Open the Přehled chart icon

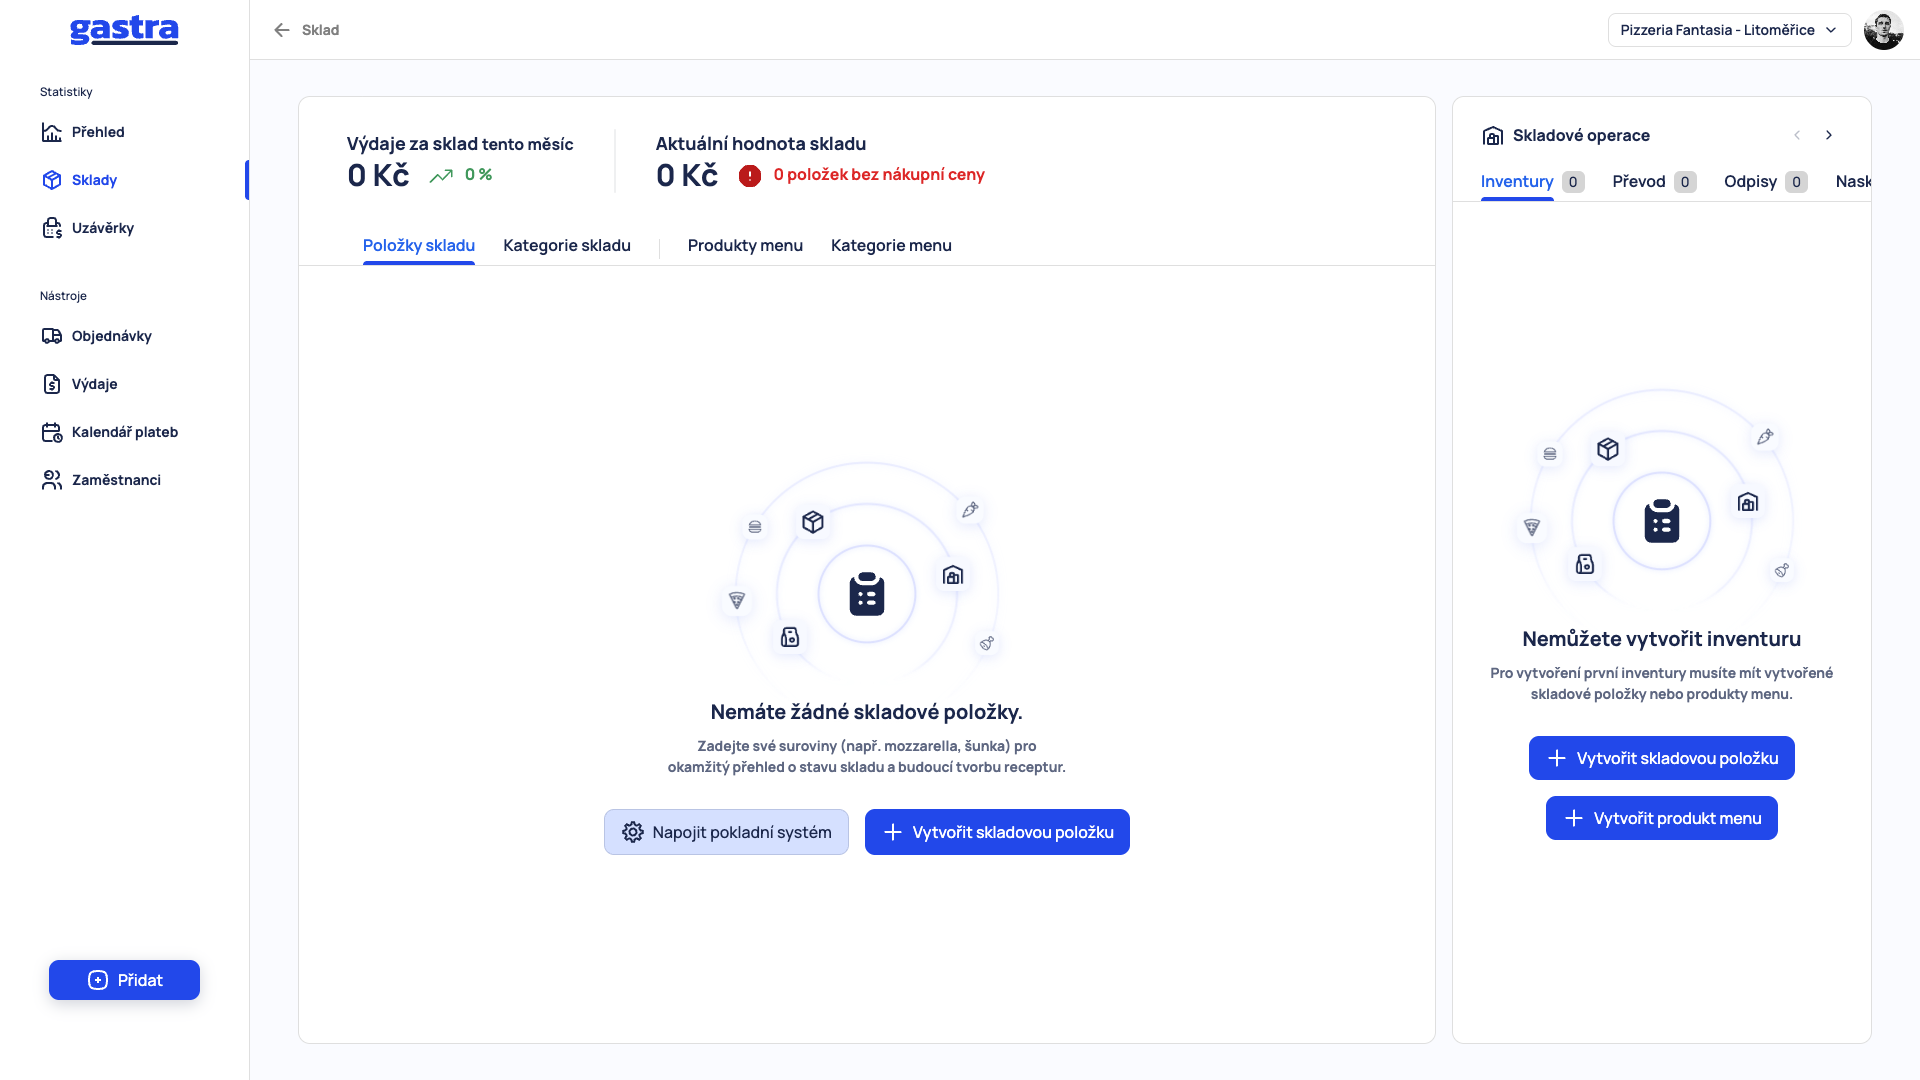(x=52, y=132)
